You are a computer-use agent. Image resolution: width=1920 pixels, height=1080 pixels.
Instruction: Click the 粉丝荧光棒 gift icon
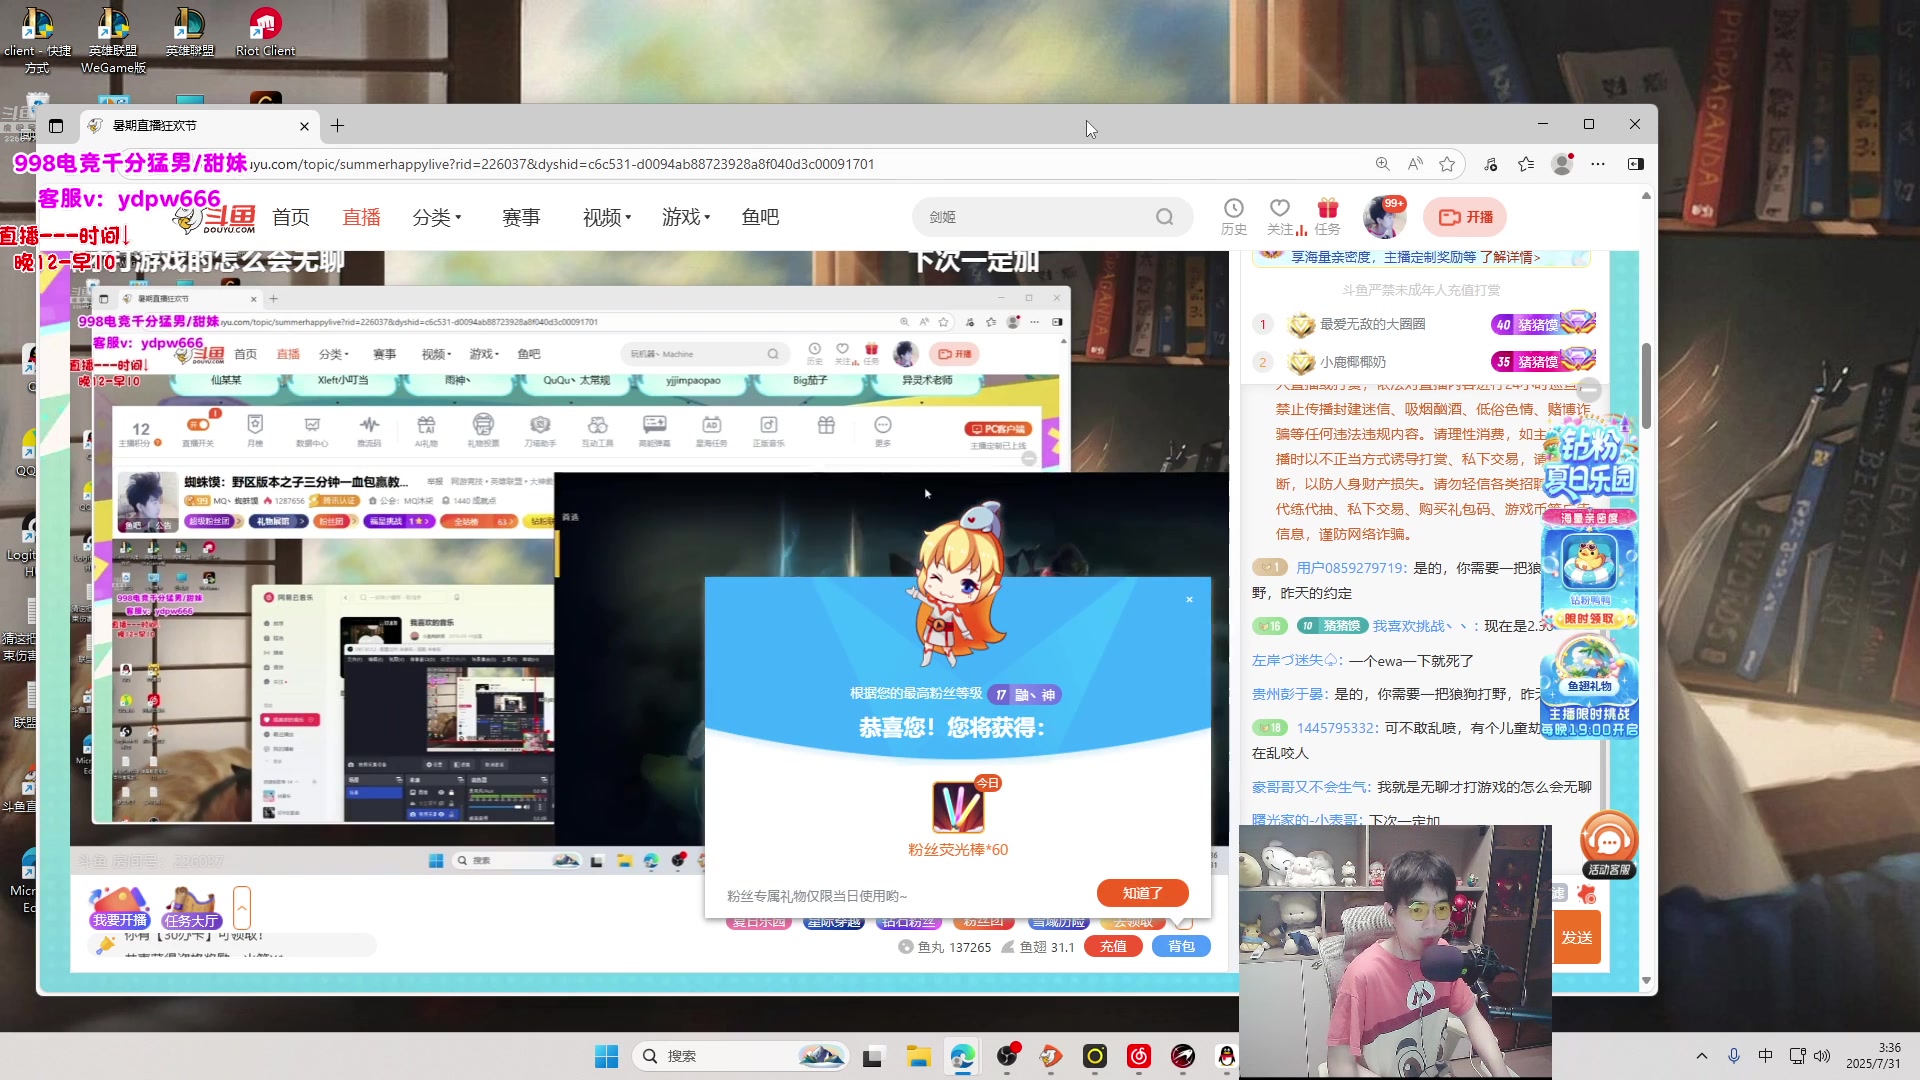point(958,808)
